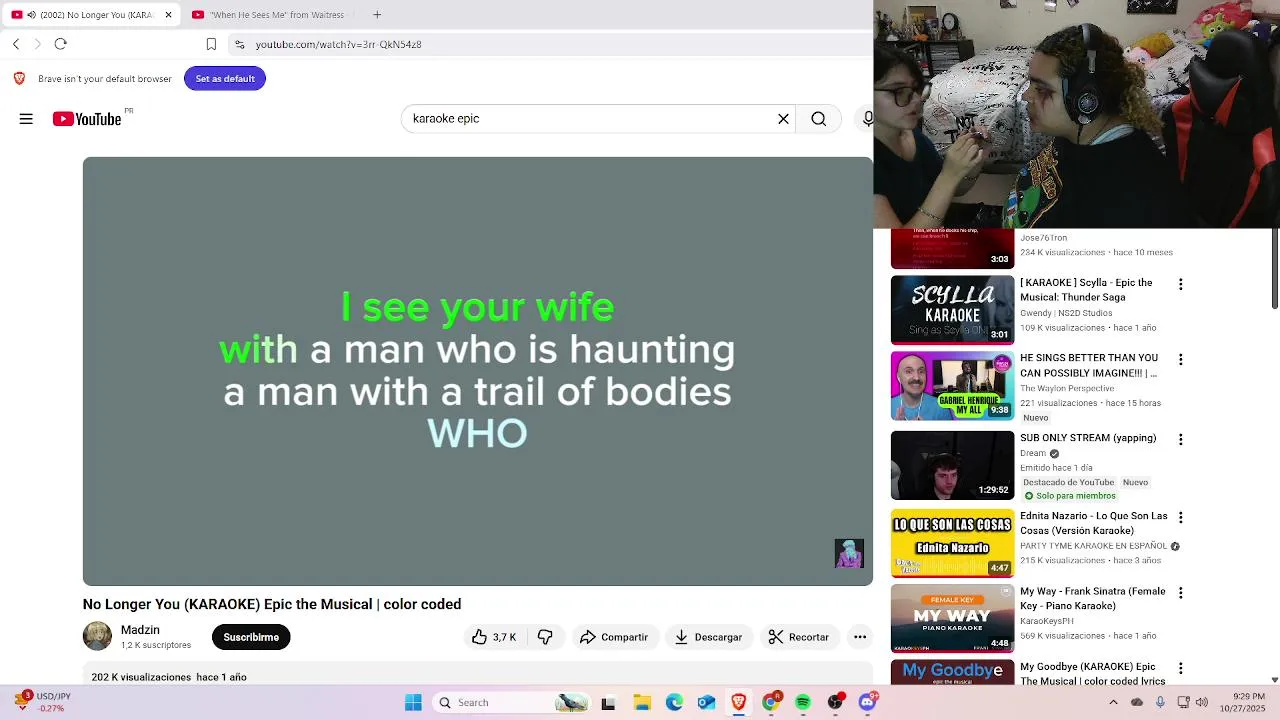Open options for Ednita Nazario video
This screenshot has width=1280, height=720.
[x=1180, y=518]
